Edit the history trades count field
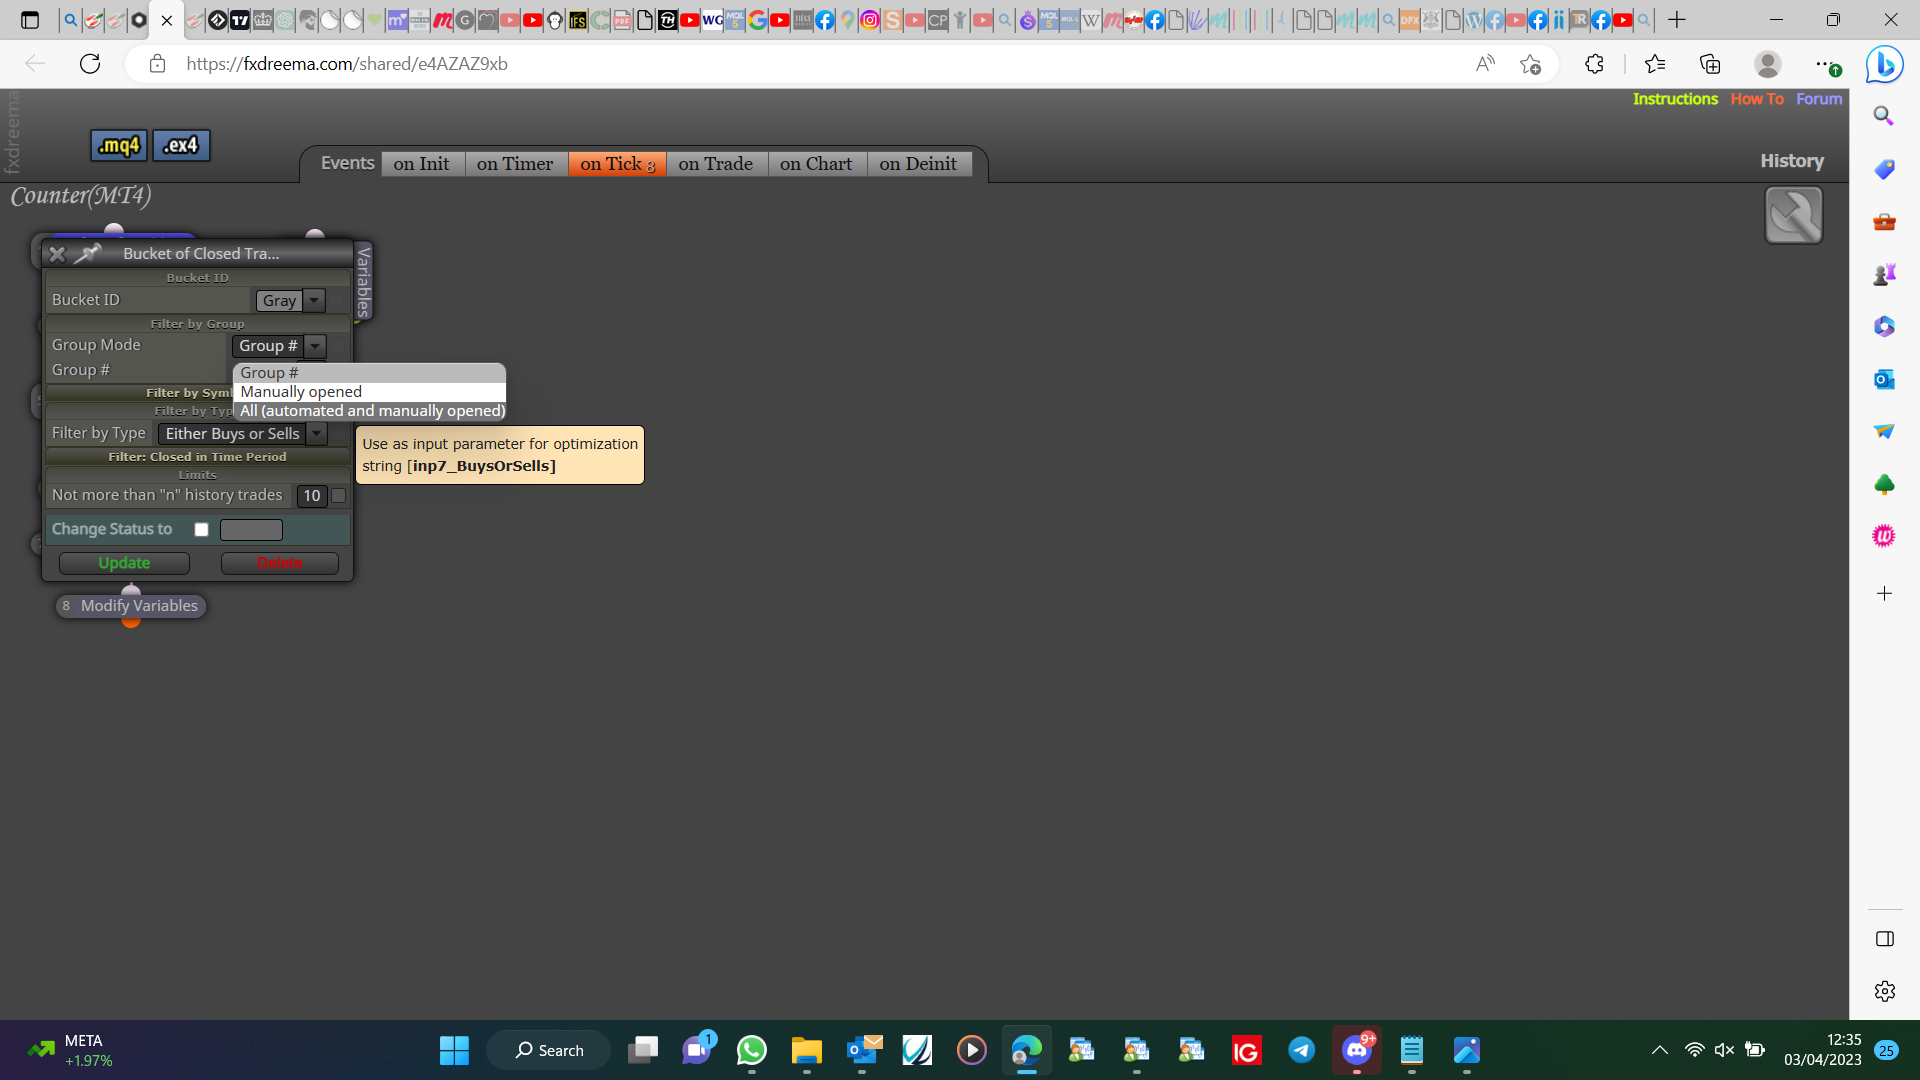The height and width of the screenshot is (1080, 1920). pos(312,496)
